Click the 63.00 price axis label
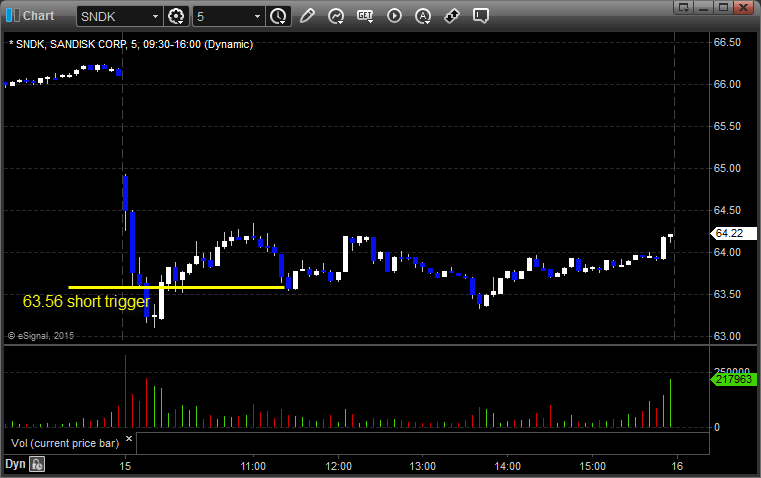Screen dimensions: 761x478 pos(727,336)
